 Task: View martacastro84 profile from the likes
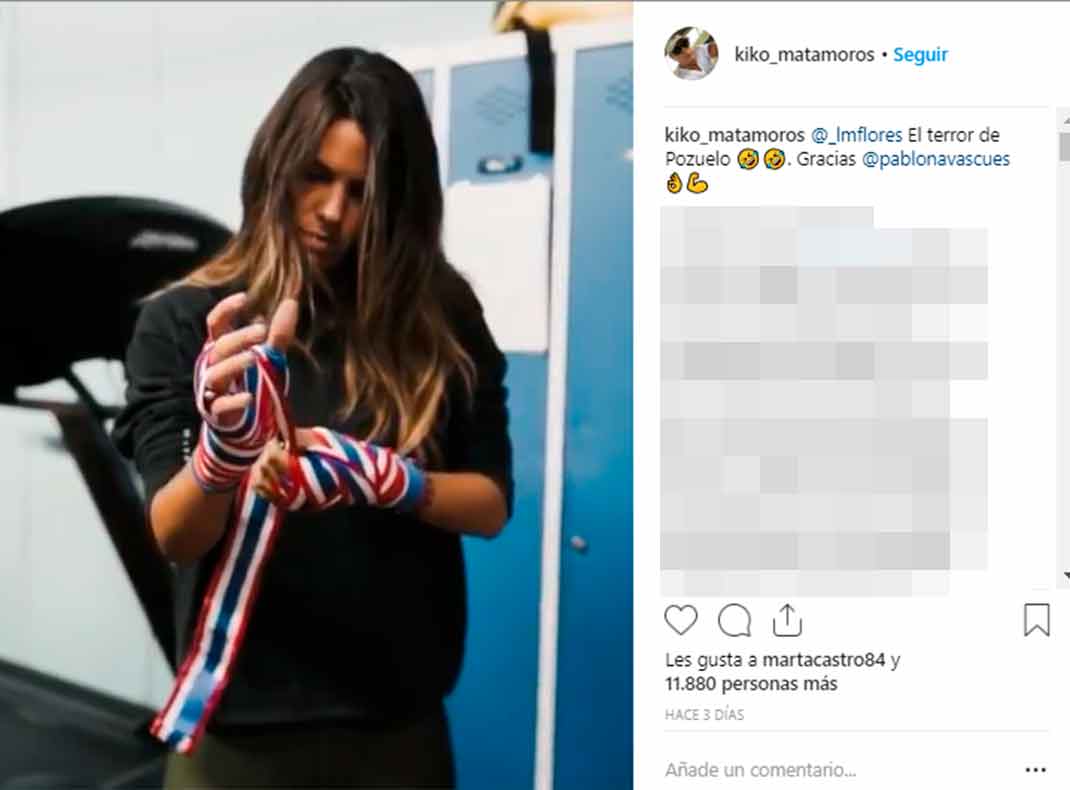824,660
